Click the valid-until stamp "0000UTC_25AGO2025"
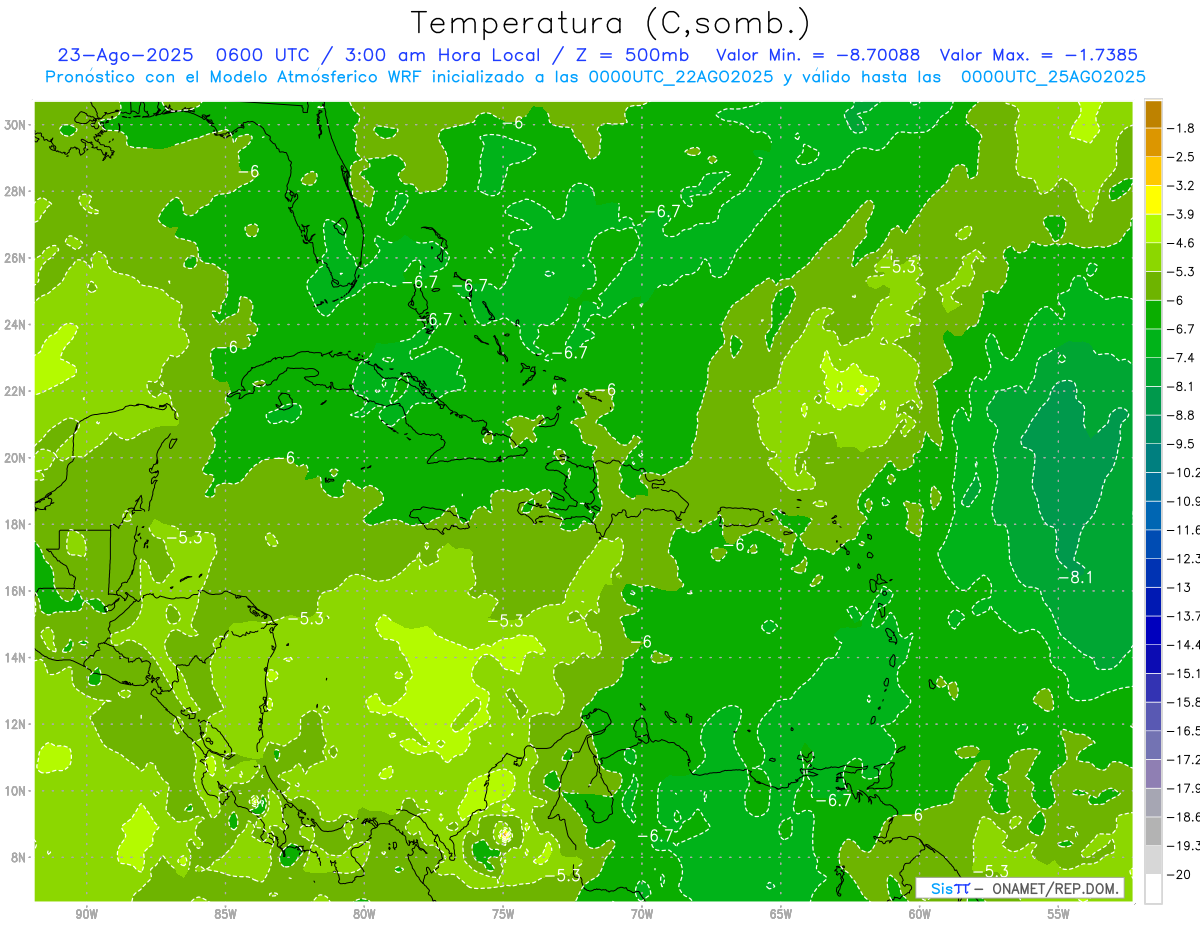The width and height of the screenshot is (1200, 927). (1053, 77)
